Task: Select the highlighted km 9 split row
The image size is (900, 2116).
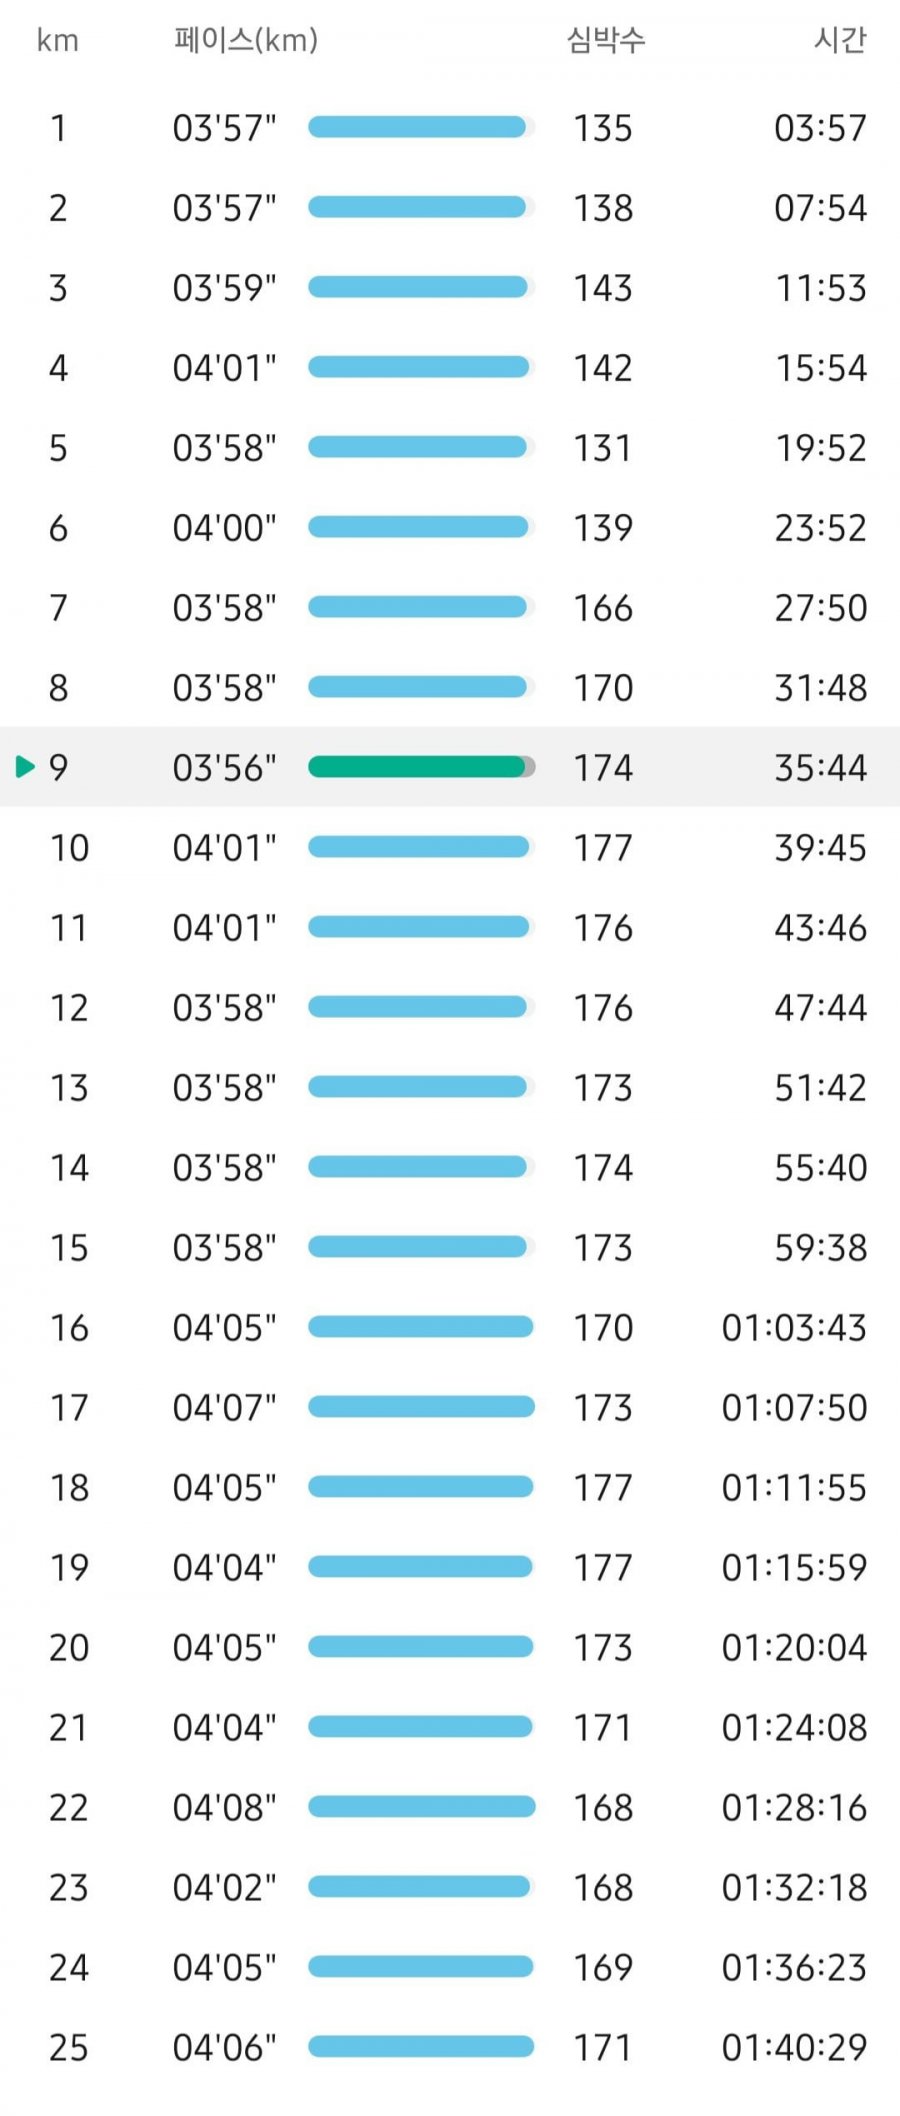Action: pos(450,767)
